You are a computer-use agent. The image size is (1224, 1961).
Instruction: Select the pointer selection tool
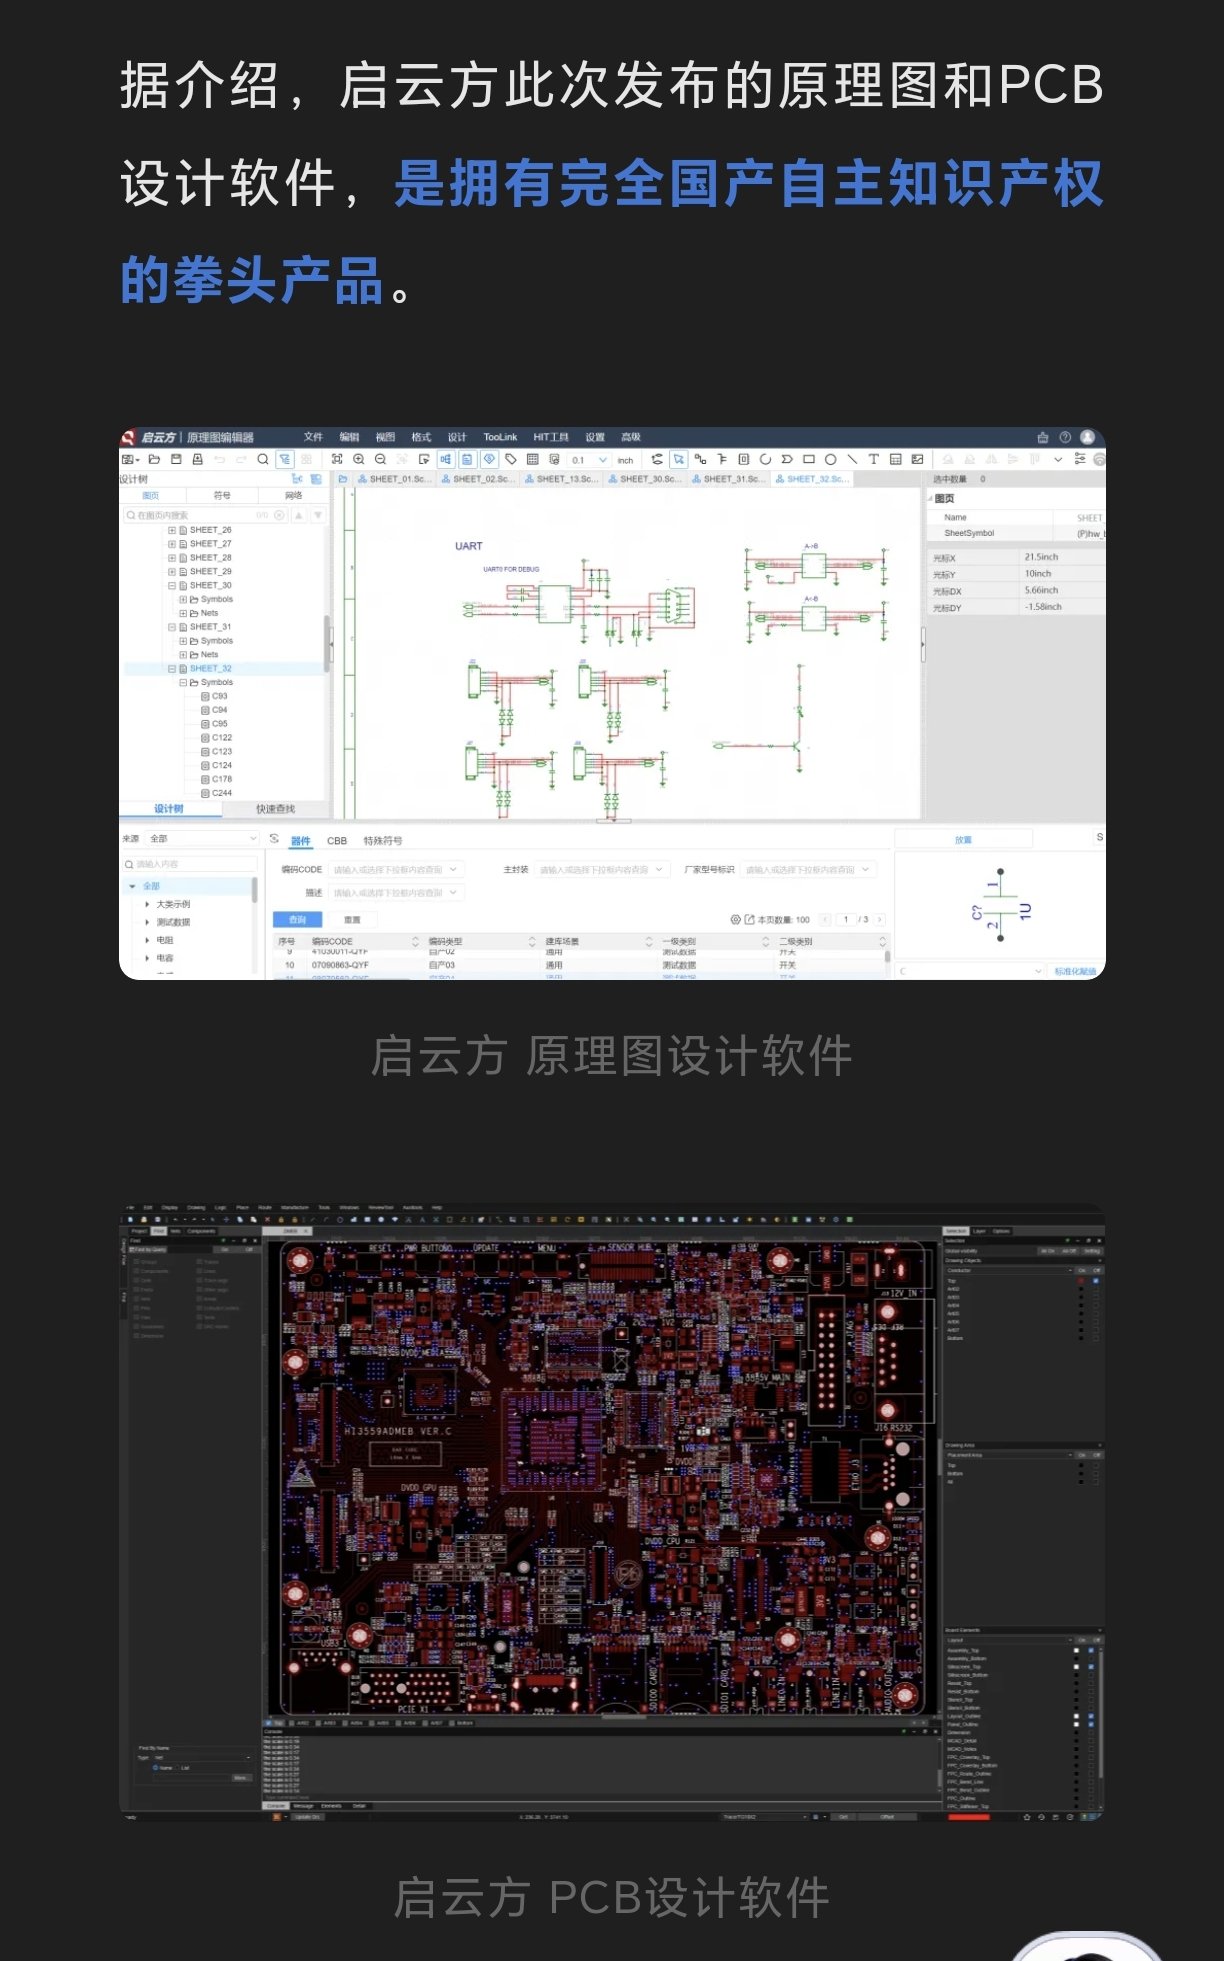679,459
